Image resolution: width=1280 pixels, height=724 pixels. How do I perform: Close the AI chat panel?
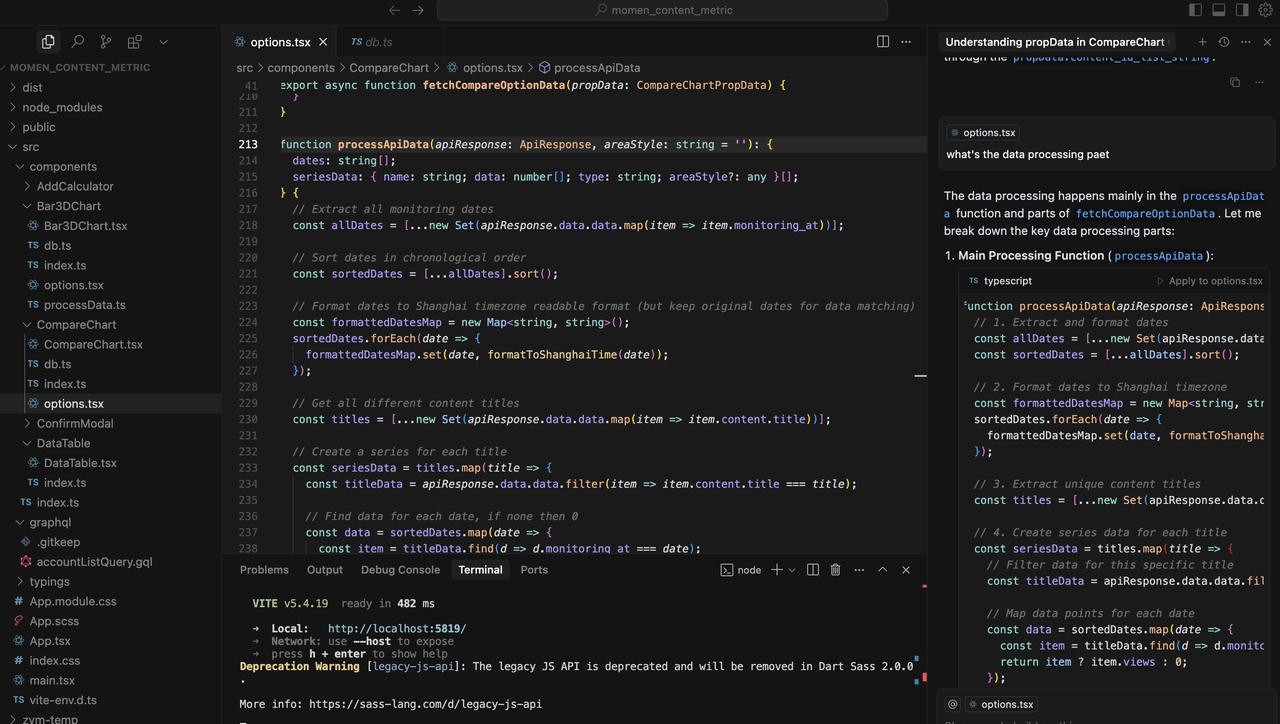1268,42
